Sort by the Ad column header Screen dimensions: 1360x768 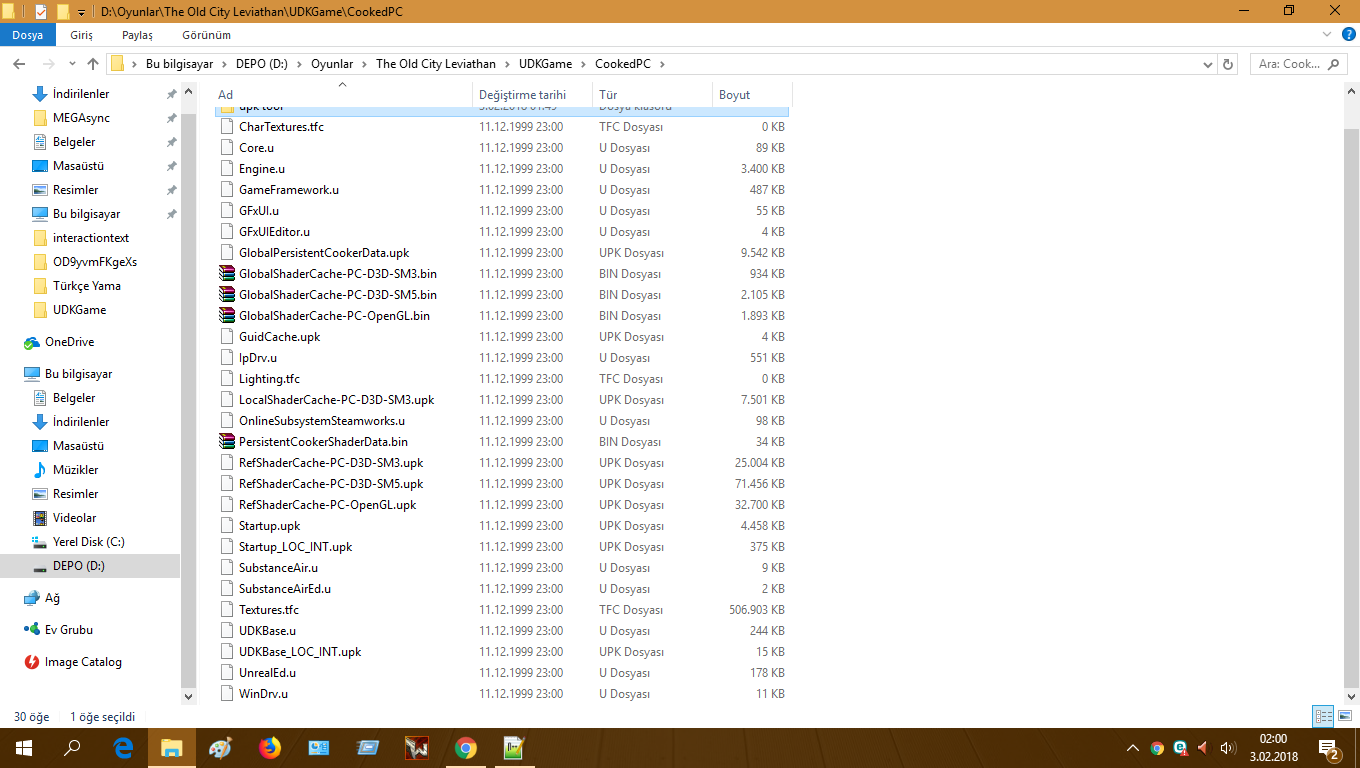point(342,95)
